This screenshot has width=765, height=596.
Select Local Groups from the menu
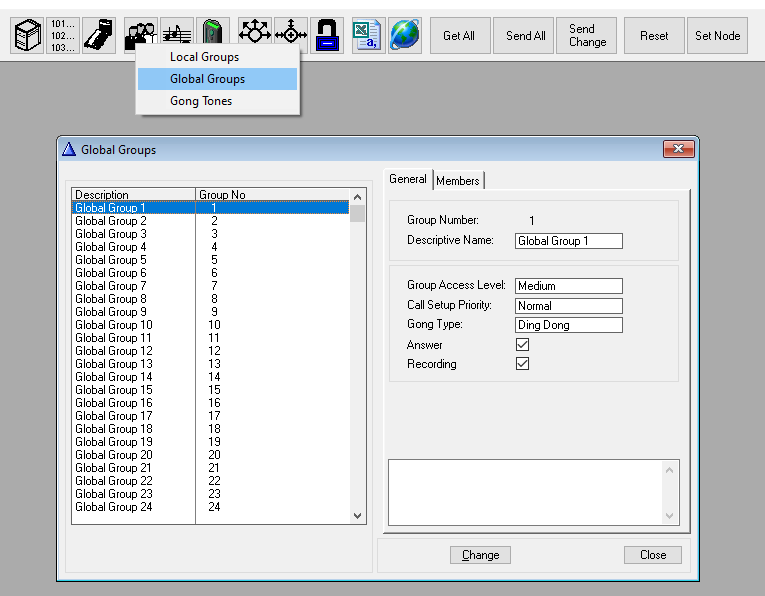point(204,57)
